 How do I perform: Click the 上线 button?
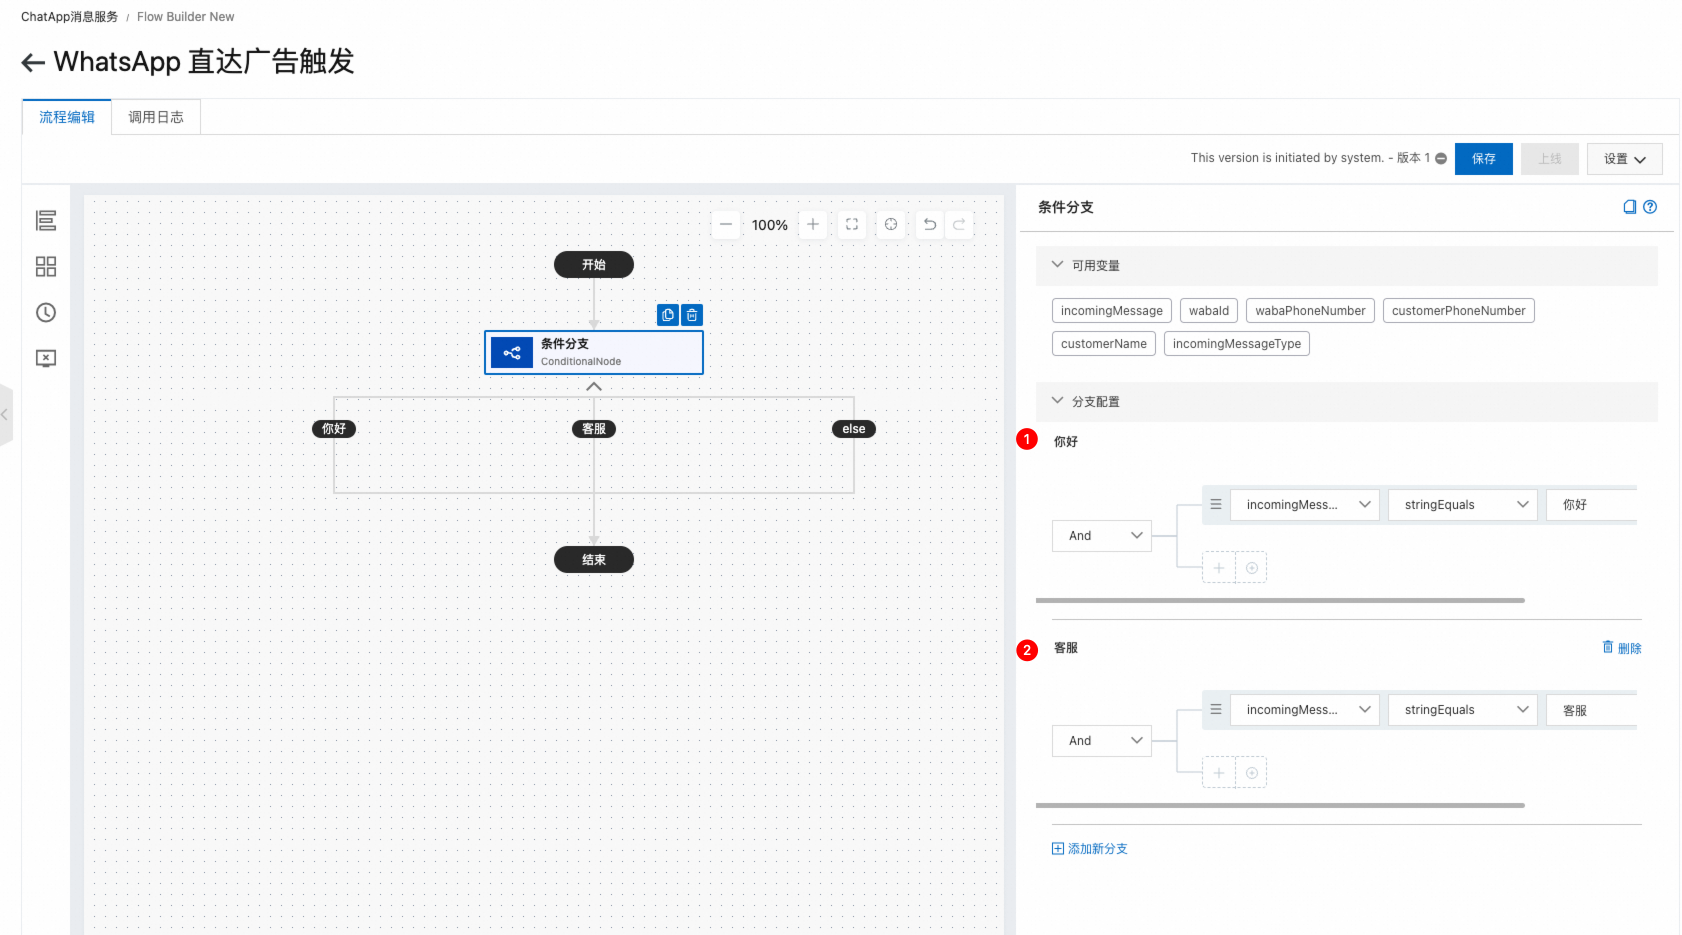click(x=1550, y=159)
